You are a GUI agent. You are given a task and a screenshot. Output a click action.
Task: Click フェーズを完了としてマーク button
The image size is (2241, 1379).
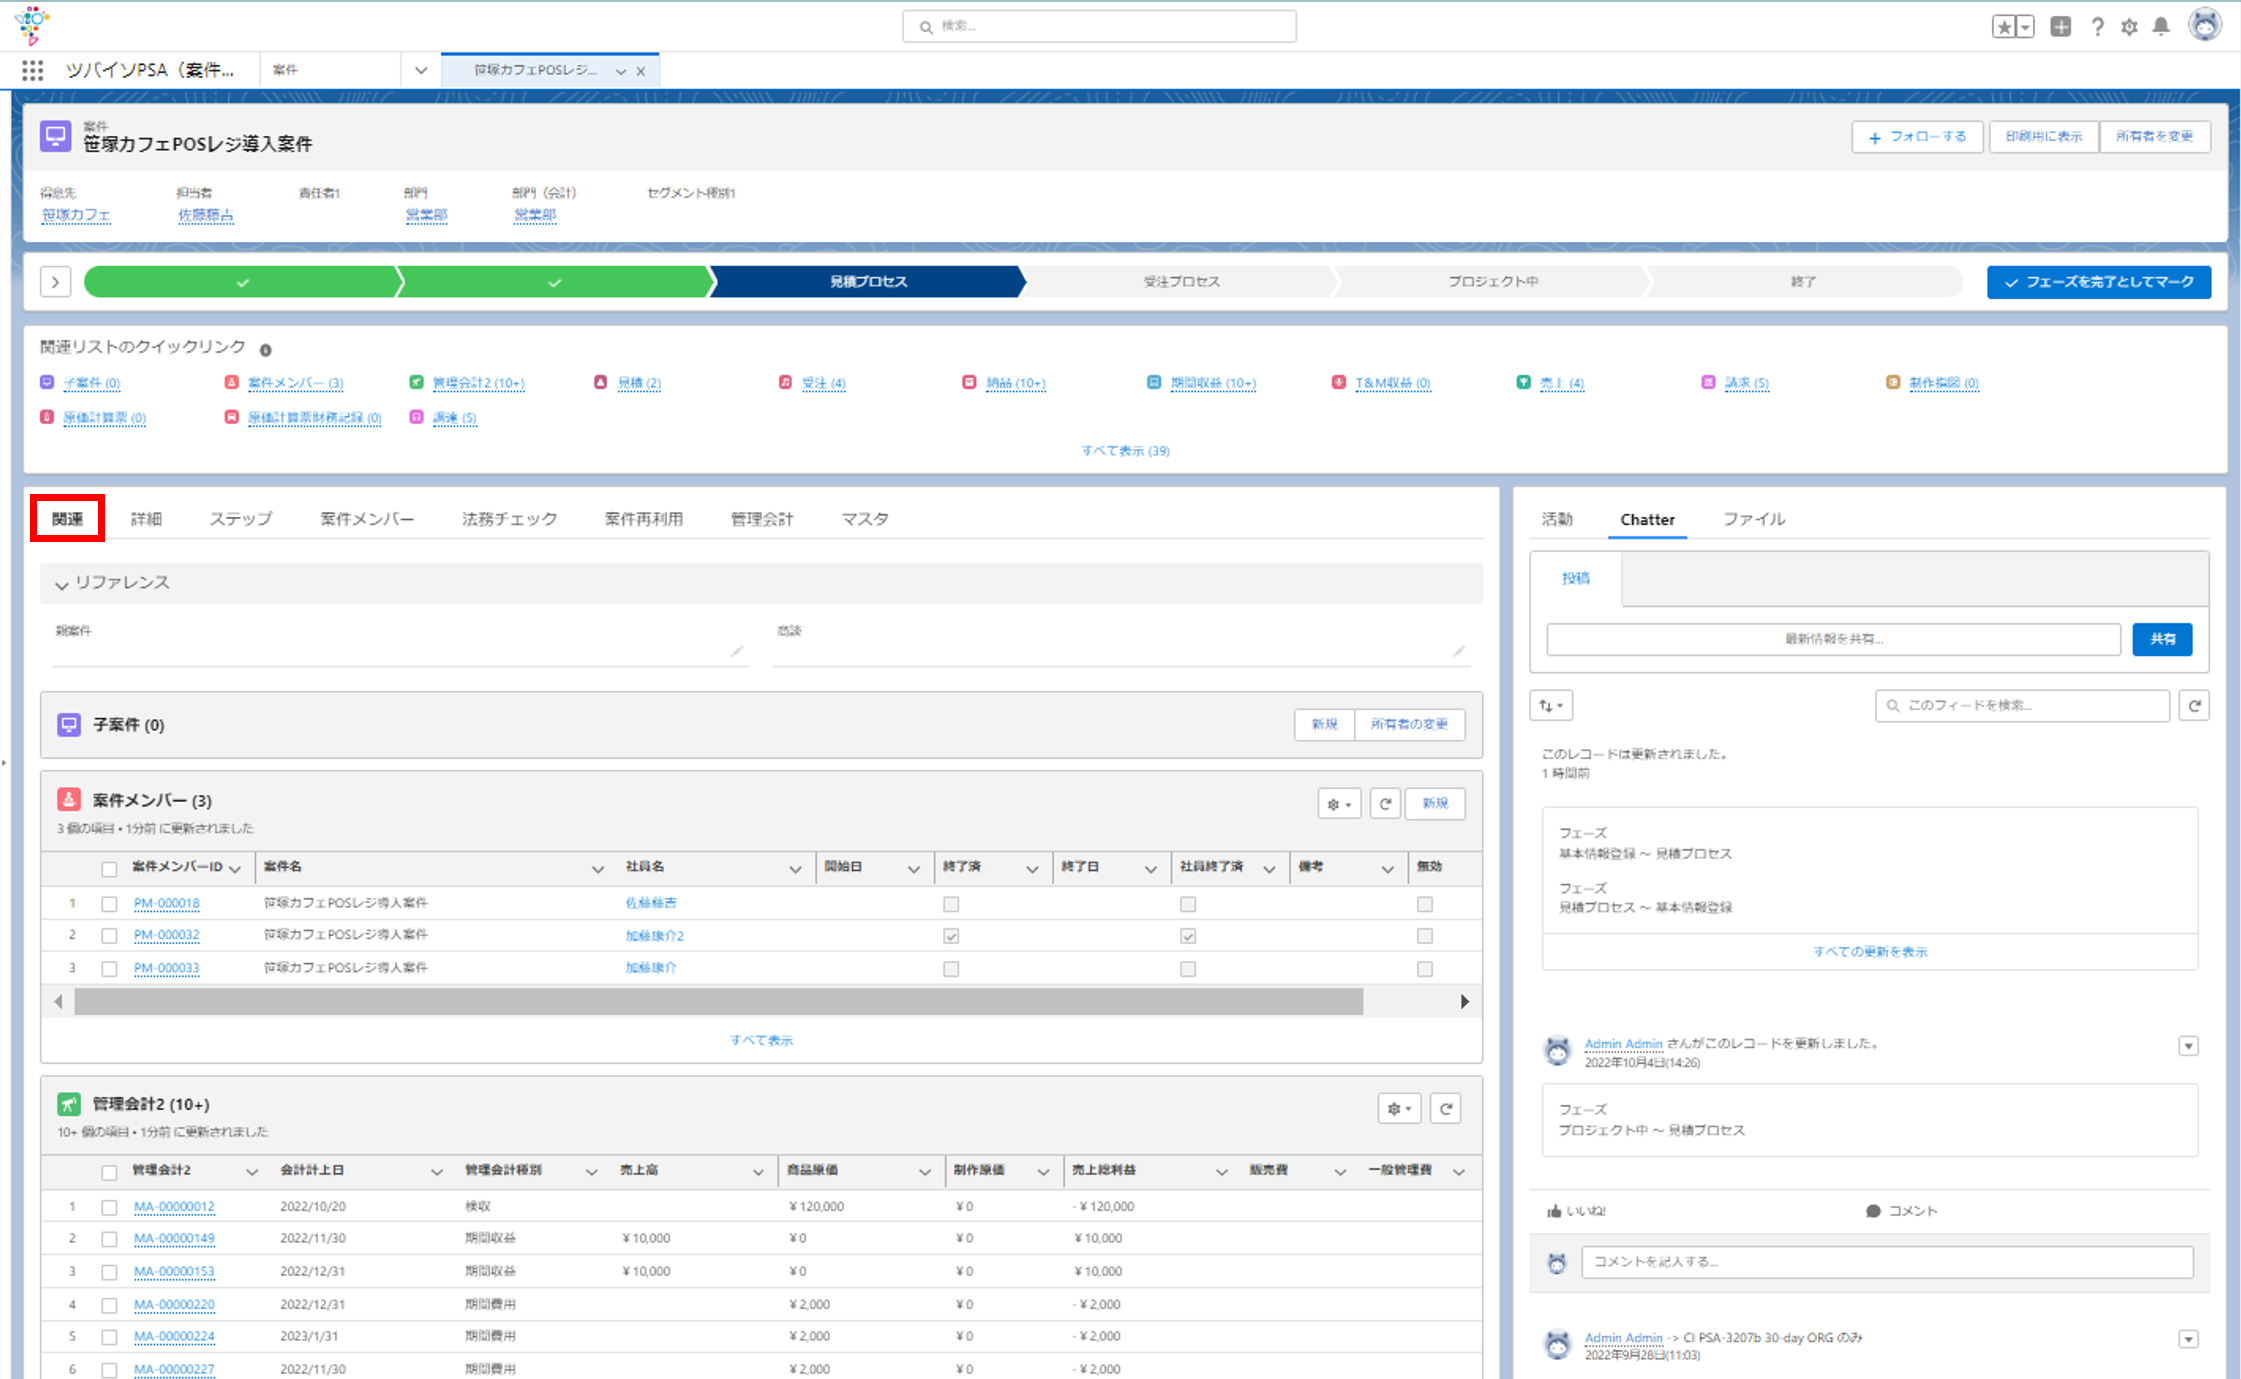2099,282
